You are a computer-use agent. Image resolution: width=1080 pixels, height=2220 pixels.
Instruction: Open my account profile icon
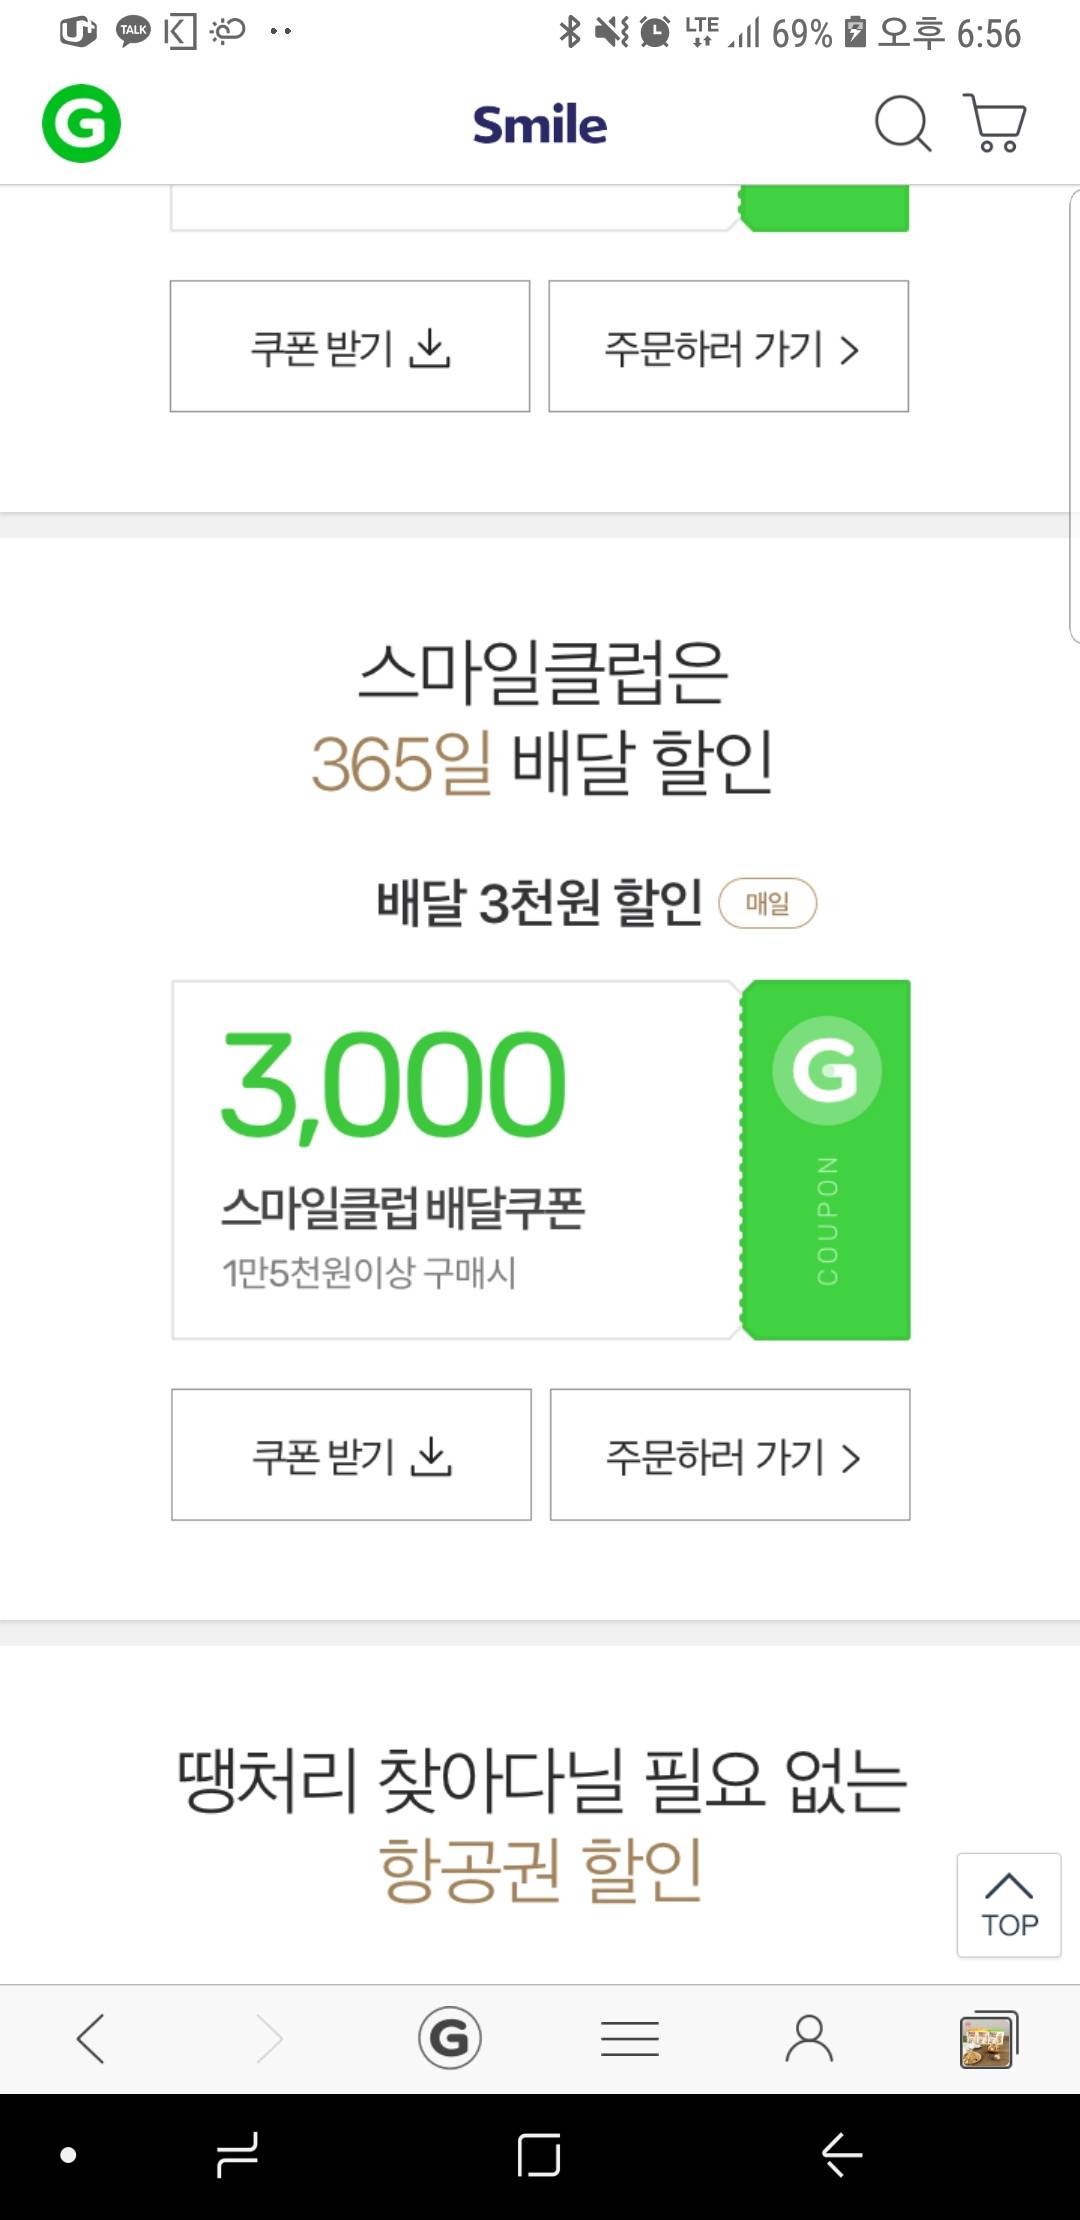pyautogui.click(x=809, y=2038)
